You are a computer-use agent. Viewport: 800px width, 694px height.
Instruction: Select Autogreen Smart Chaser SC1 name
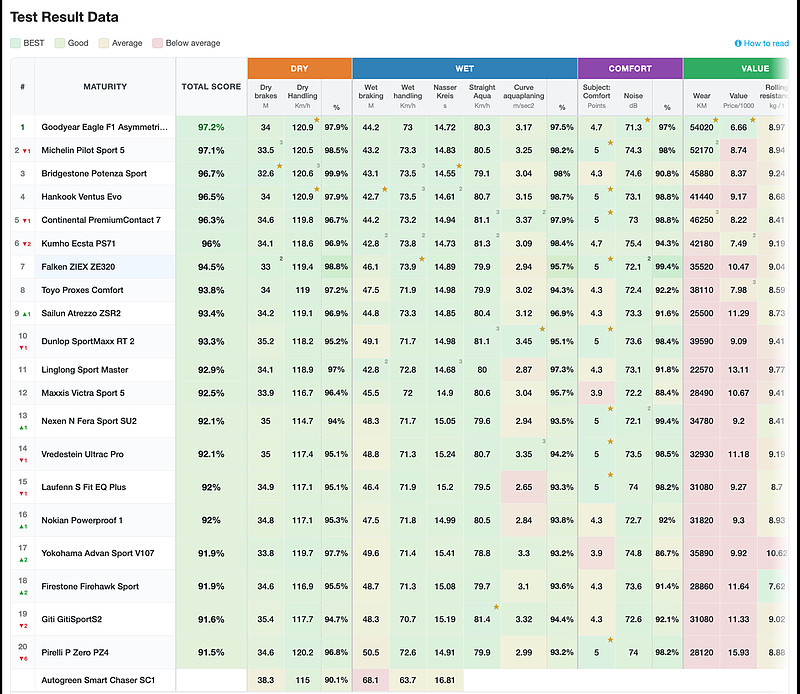click(x=98, y=680)
